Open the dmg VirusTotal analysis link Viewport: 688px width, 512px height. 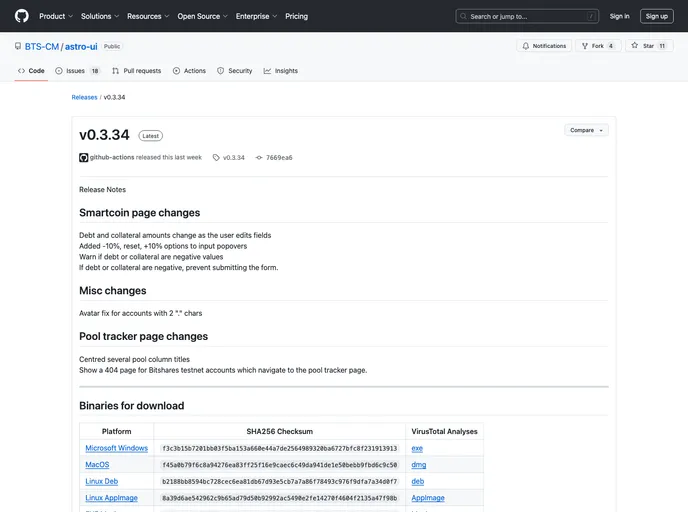click(419, 465)
